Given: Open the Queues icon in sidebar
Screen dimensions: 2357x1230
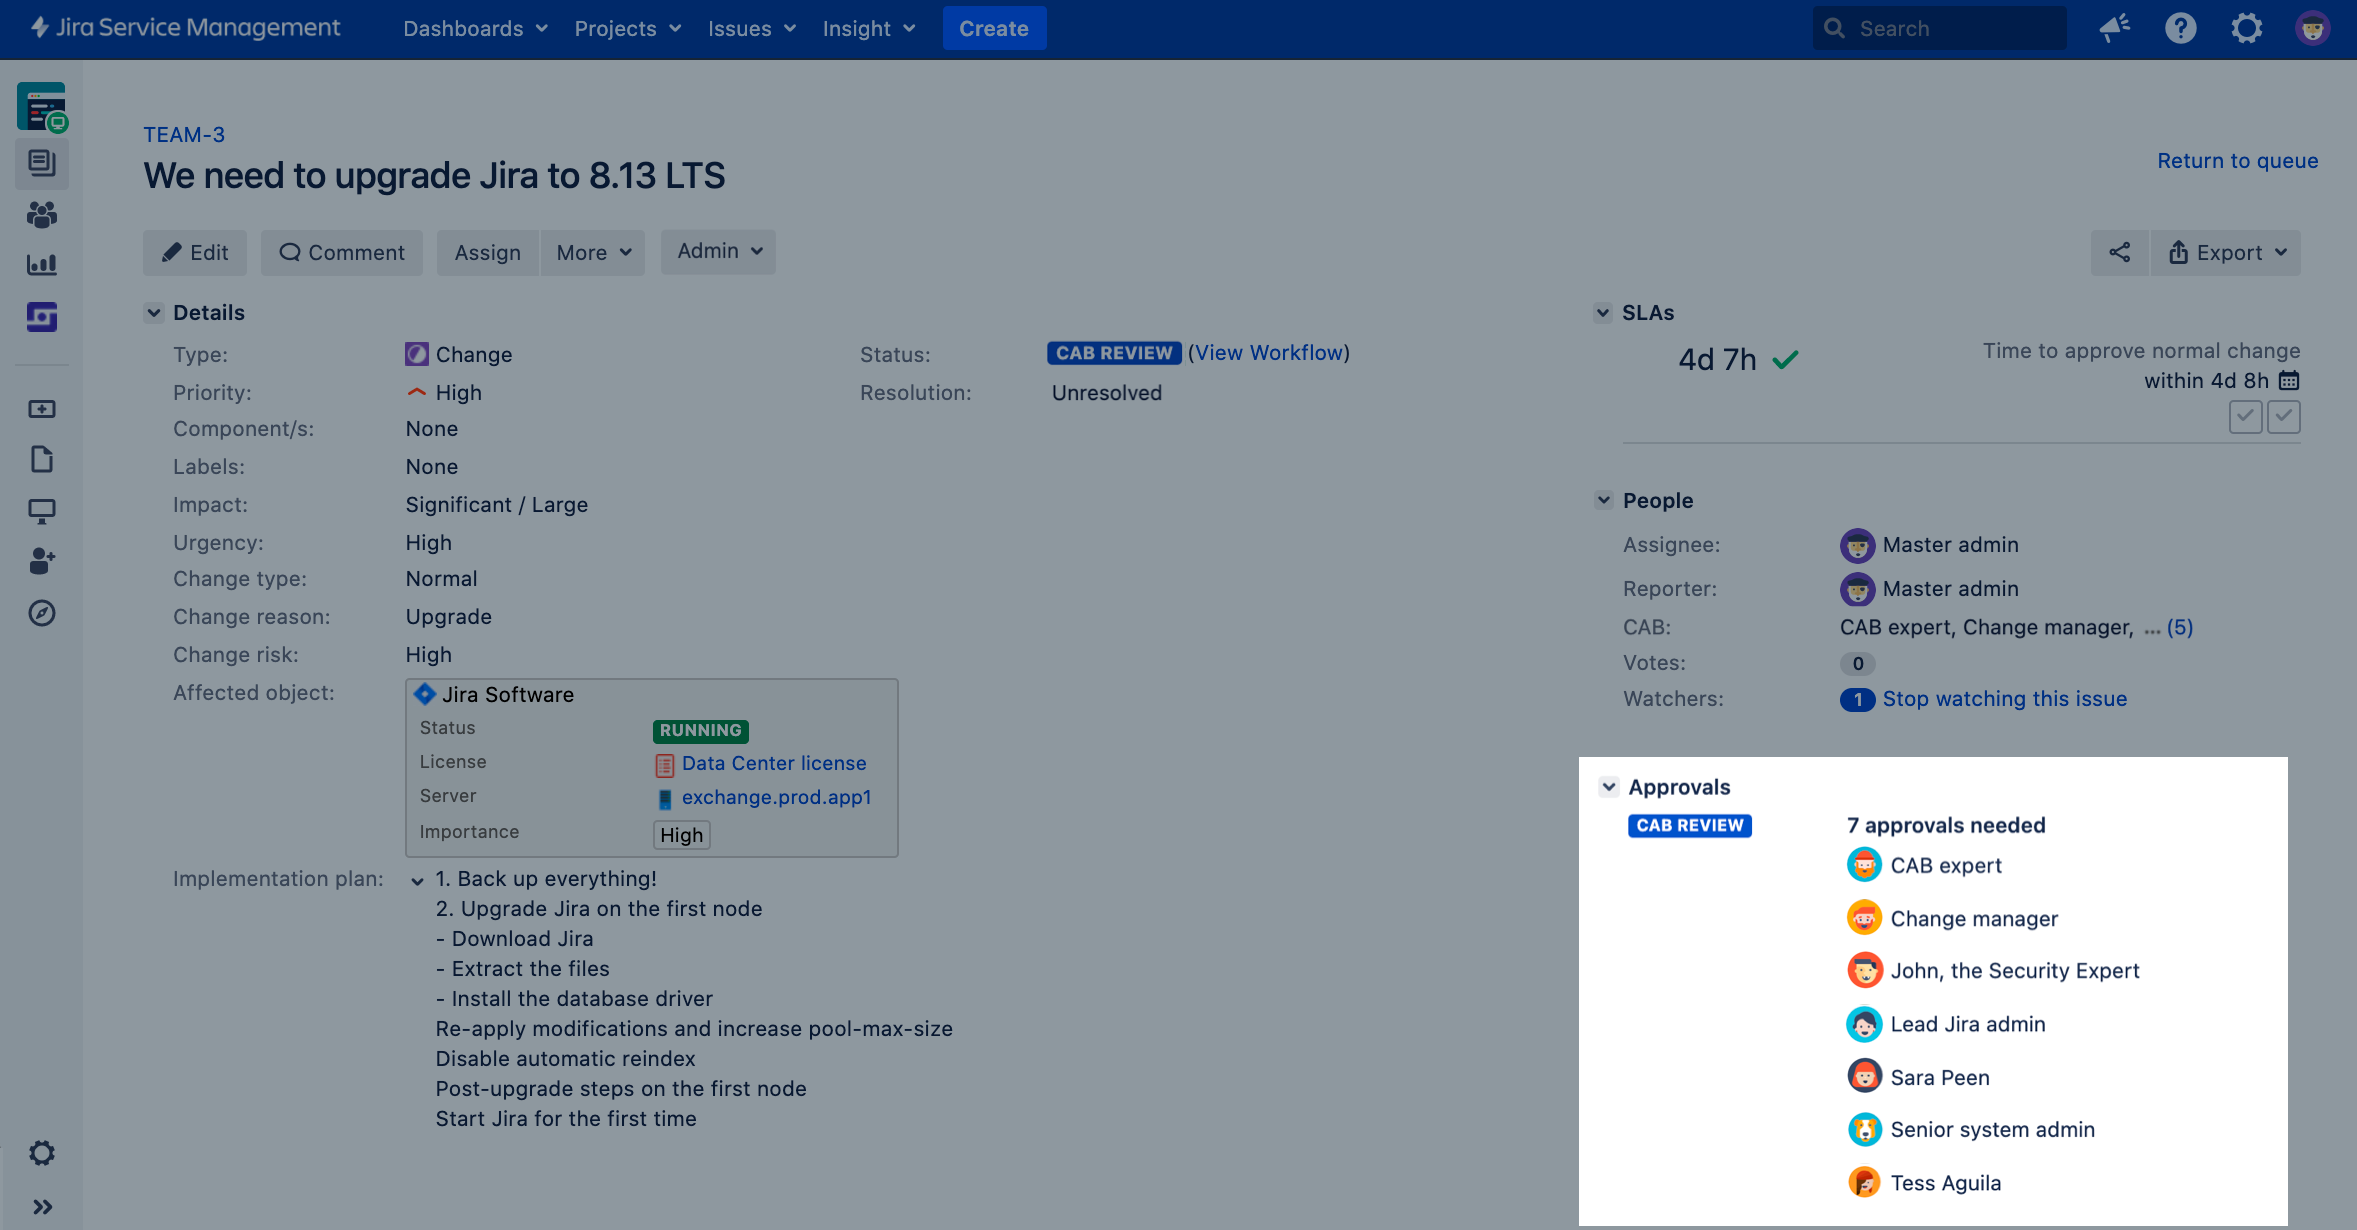Looking at the screenshot, I should (x=41, y=162).
